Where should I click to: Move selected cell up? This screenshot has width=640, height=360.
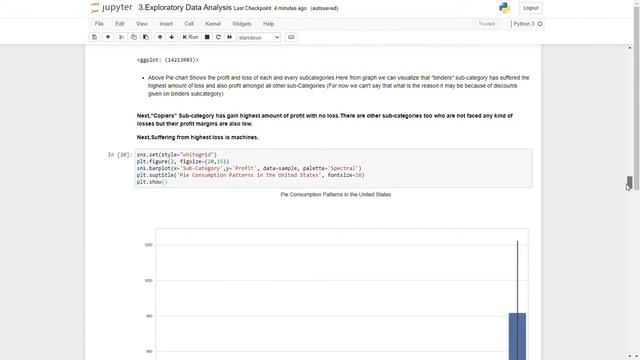tap(160, 37)
